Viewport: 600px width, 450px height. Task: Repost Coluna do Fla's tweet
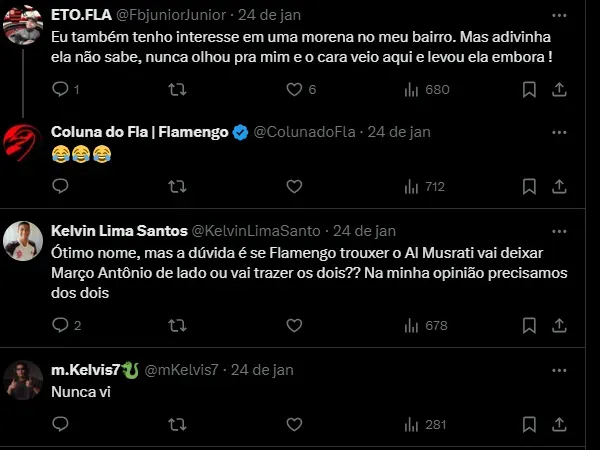177,186
